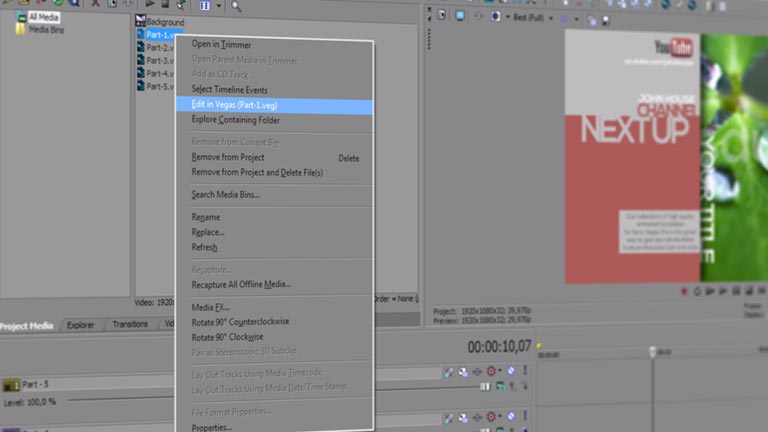
Task: Open the Best (Full) preview quality dropdown
Action: click(533, 18)
